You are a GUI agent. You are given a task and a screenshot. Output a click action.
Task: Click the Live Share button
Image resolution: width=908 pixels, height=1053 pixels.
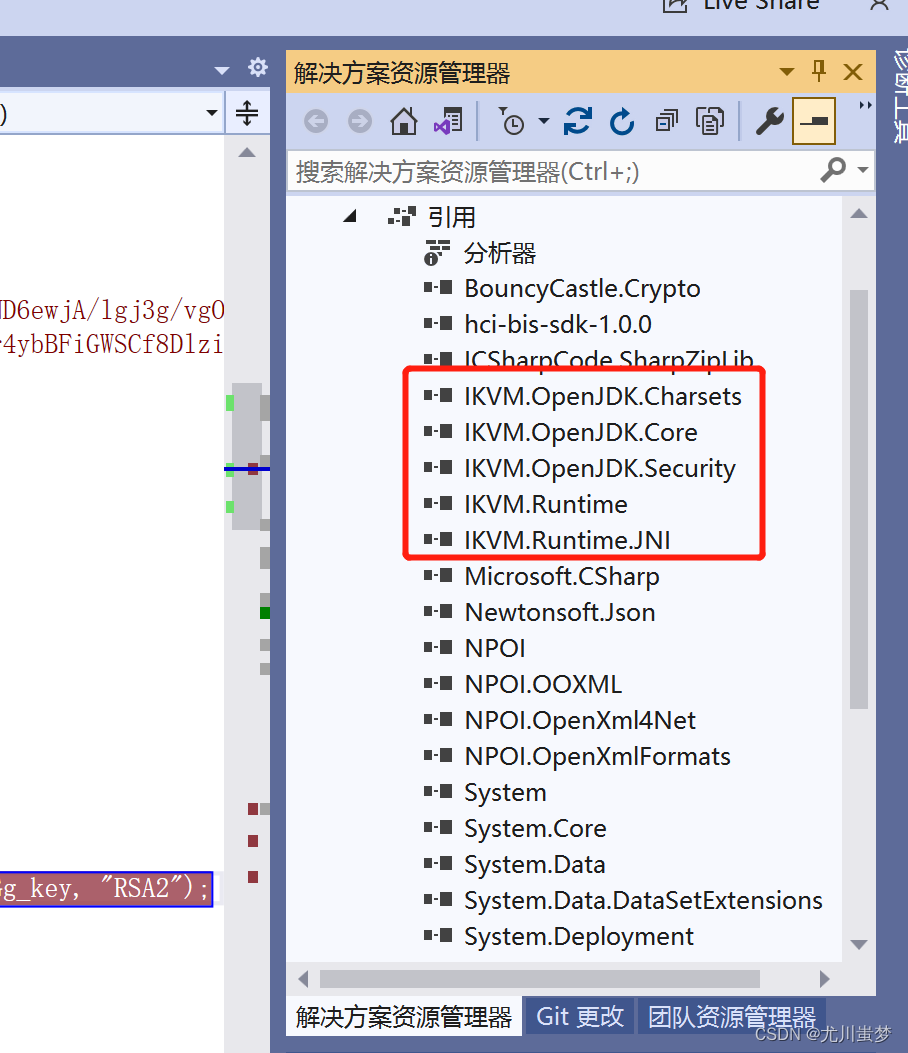tap(742, 5)
